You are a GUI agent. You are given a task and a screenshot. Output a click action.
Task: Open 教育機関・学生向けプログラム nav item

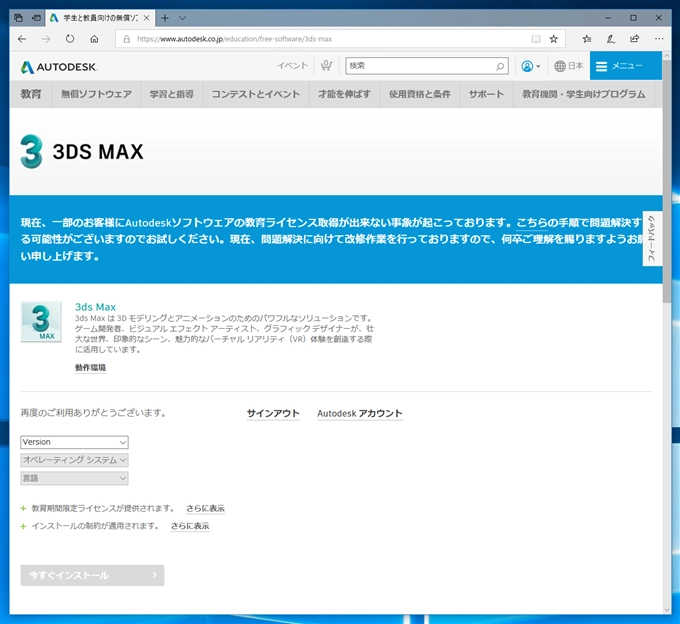(584, 94)
